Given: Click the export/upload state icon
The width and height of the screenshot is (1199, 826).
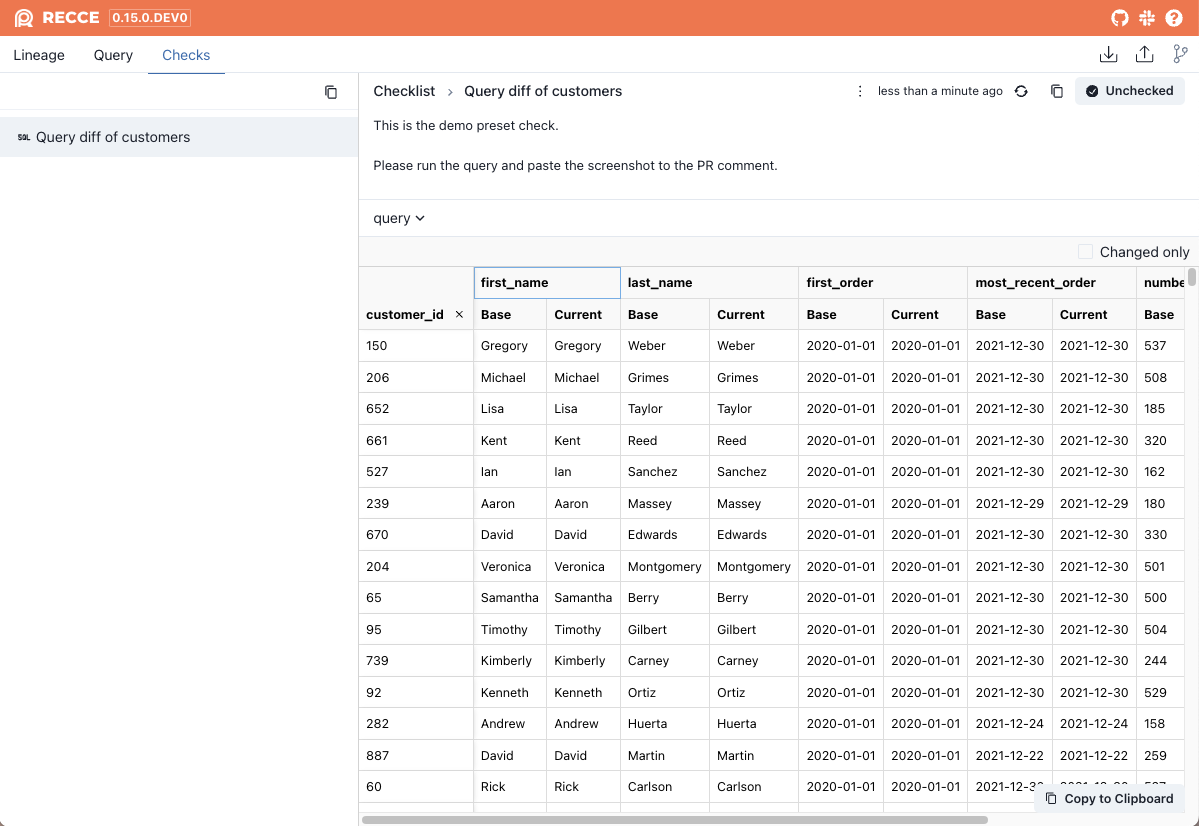Looking at the screenshot, I should click(x=1145, y=55).
